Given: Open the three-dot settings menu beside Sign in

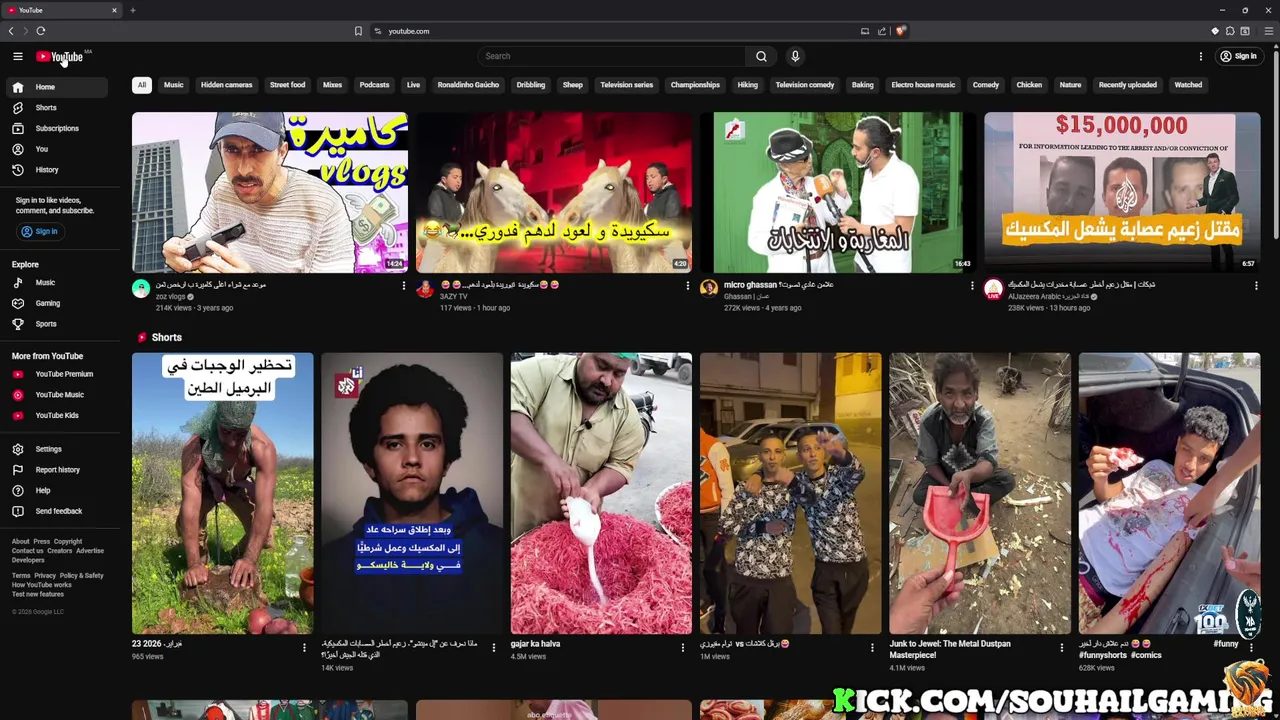Looking at the screenshot, I should coord(1201,56).
